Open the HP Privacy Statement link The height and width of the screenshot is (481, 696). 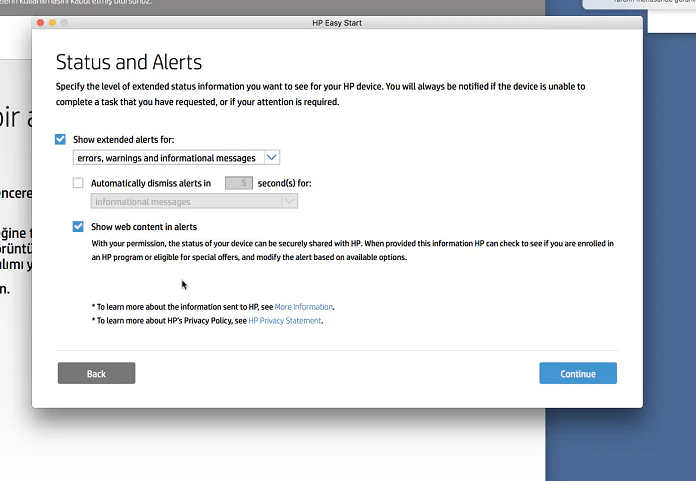pyautogui.click(x=285, y=321)
